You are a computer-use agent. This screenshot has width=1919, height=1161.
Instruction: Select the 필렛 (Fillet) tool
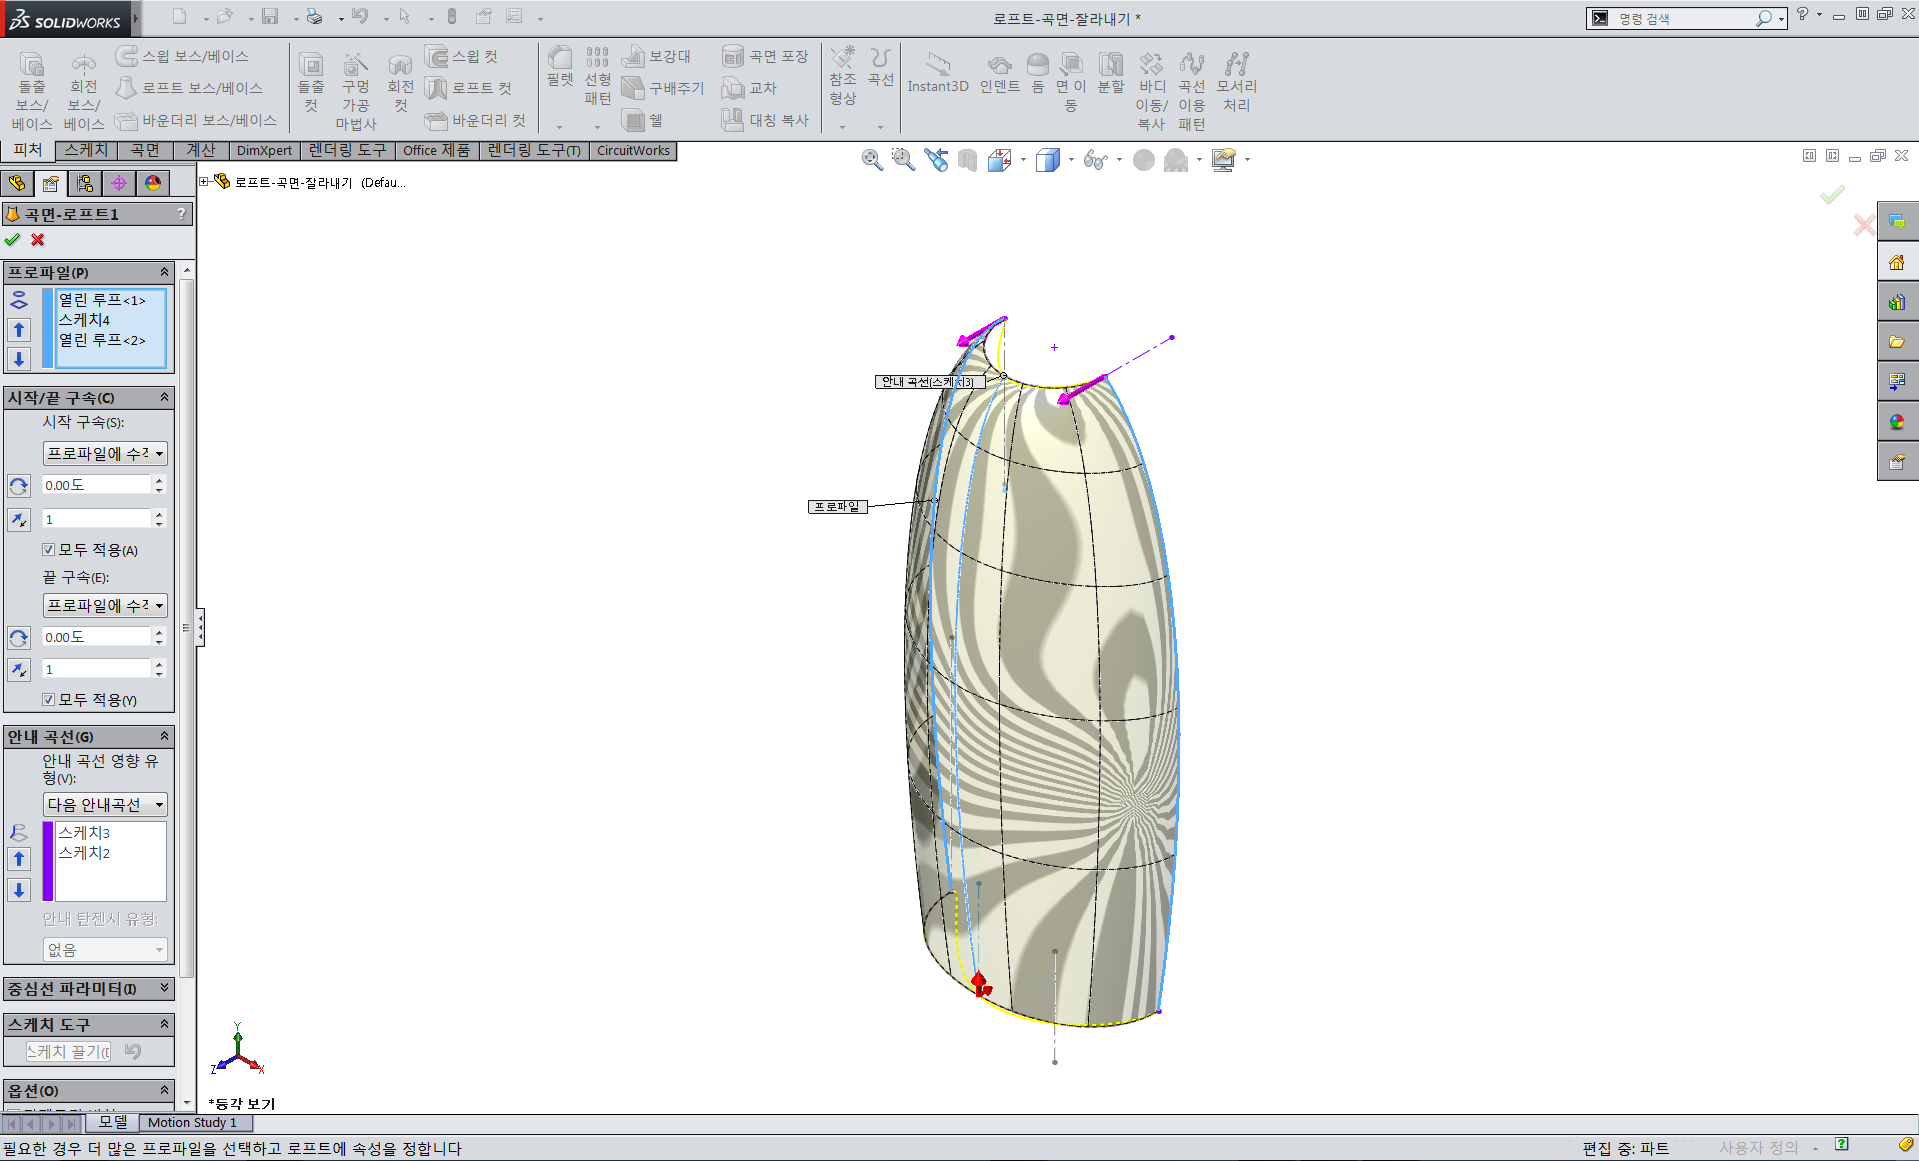coord(560,67)
